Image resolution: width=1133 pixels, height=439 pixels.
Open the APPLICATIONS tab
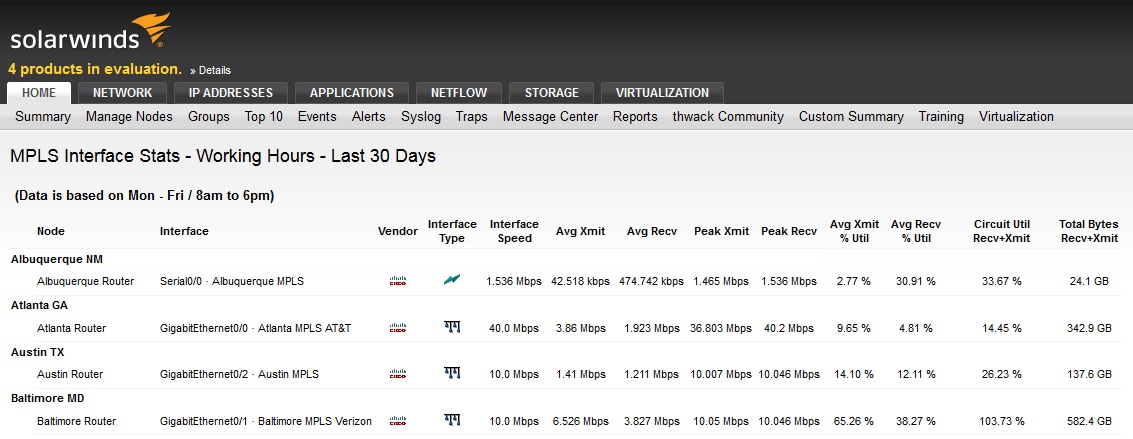352,92
